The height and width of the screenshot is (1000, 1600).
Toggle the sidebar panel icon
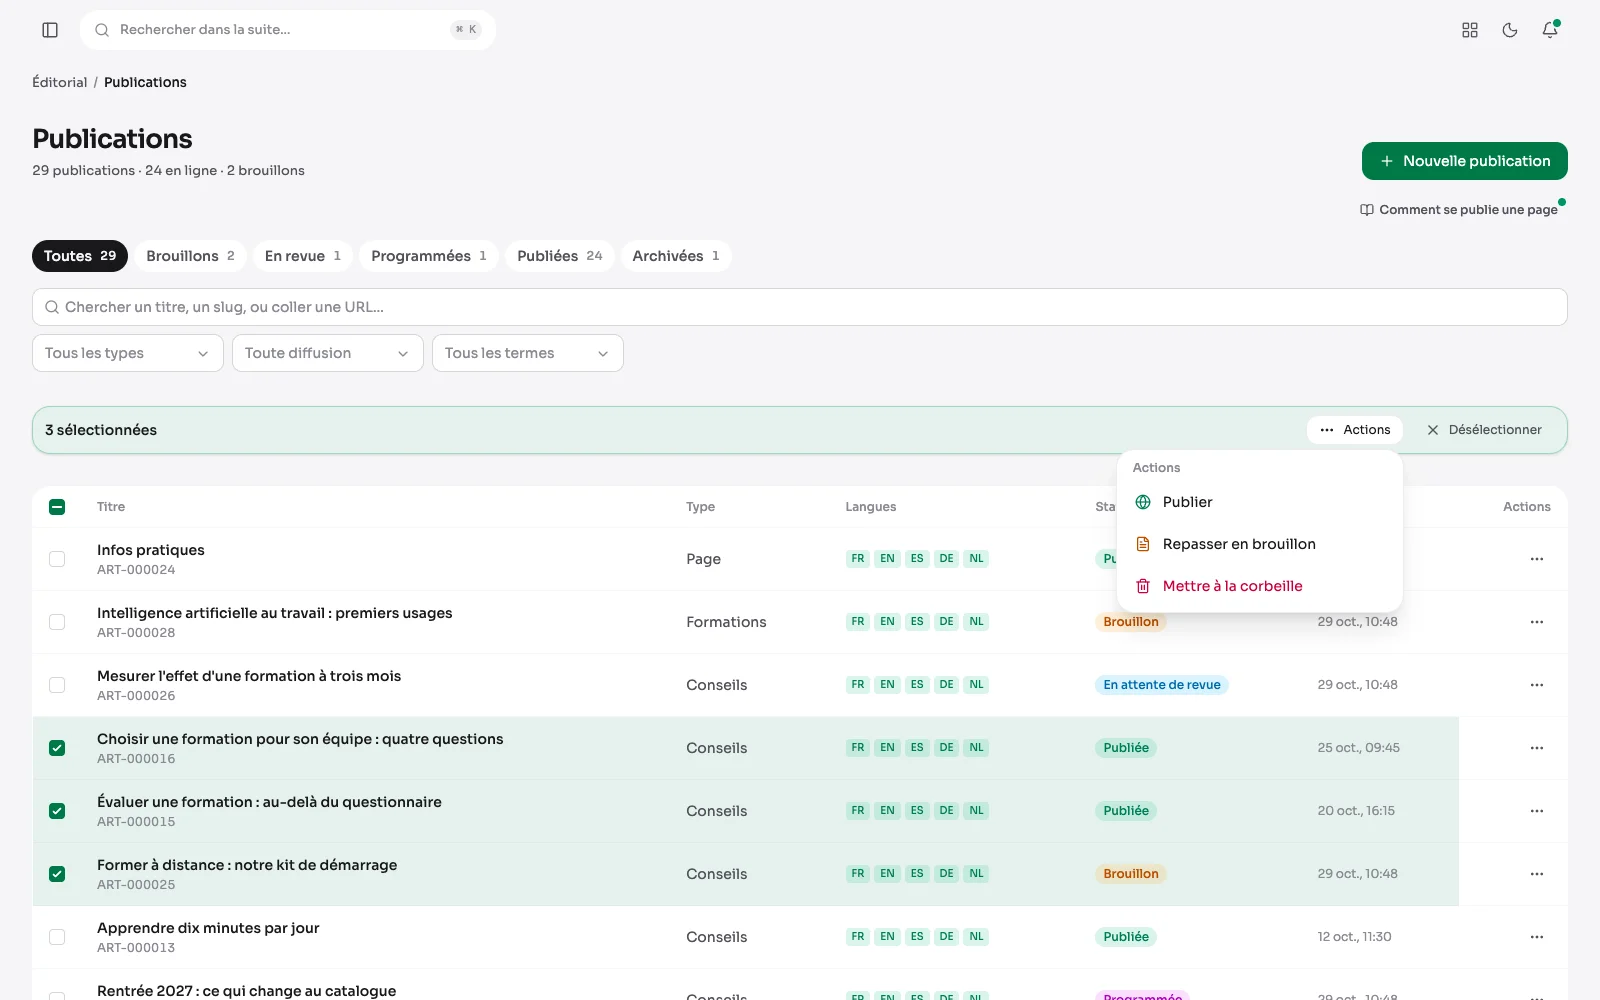[50, 30]
